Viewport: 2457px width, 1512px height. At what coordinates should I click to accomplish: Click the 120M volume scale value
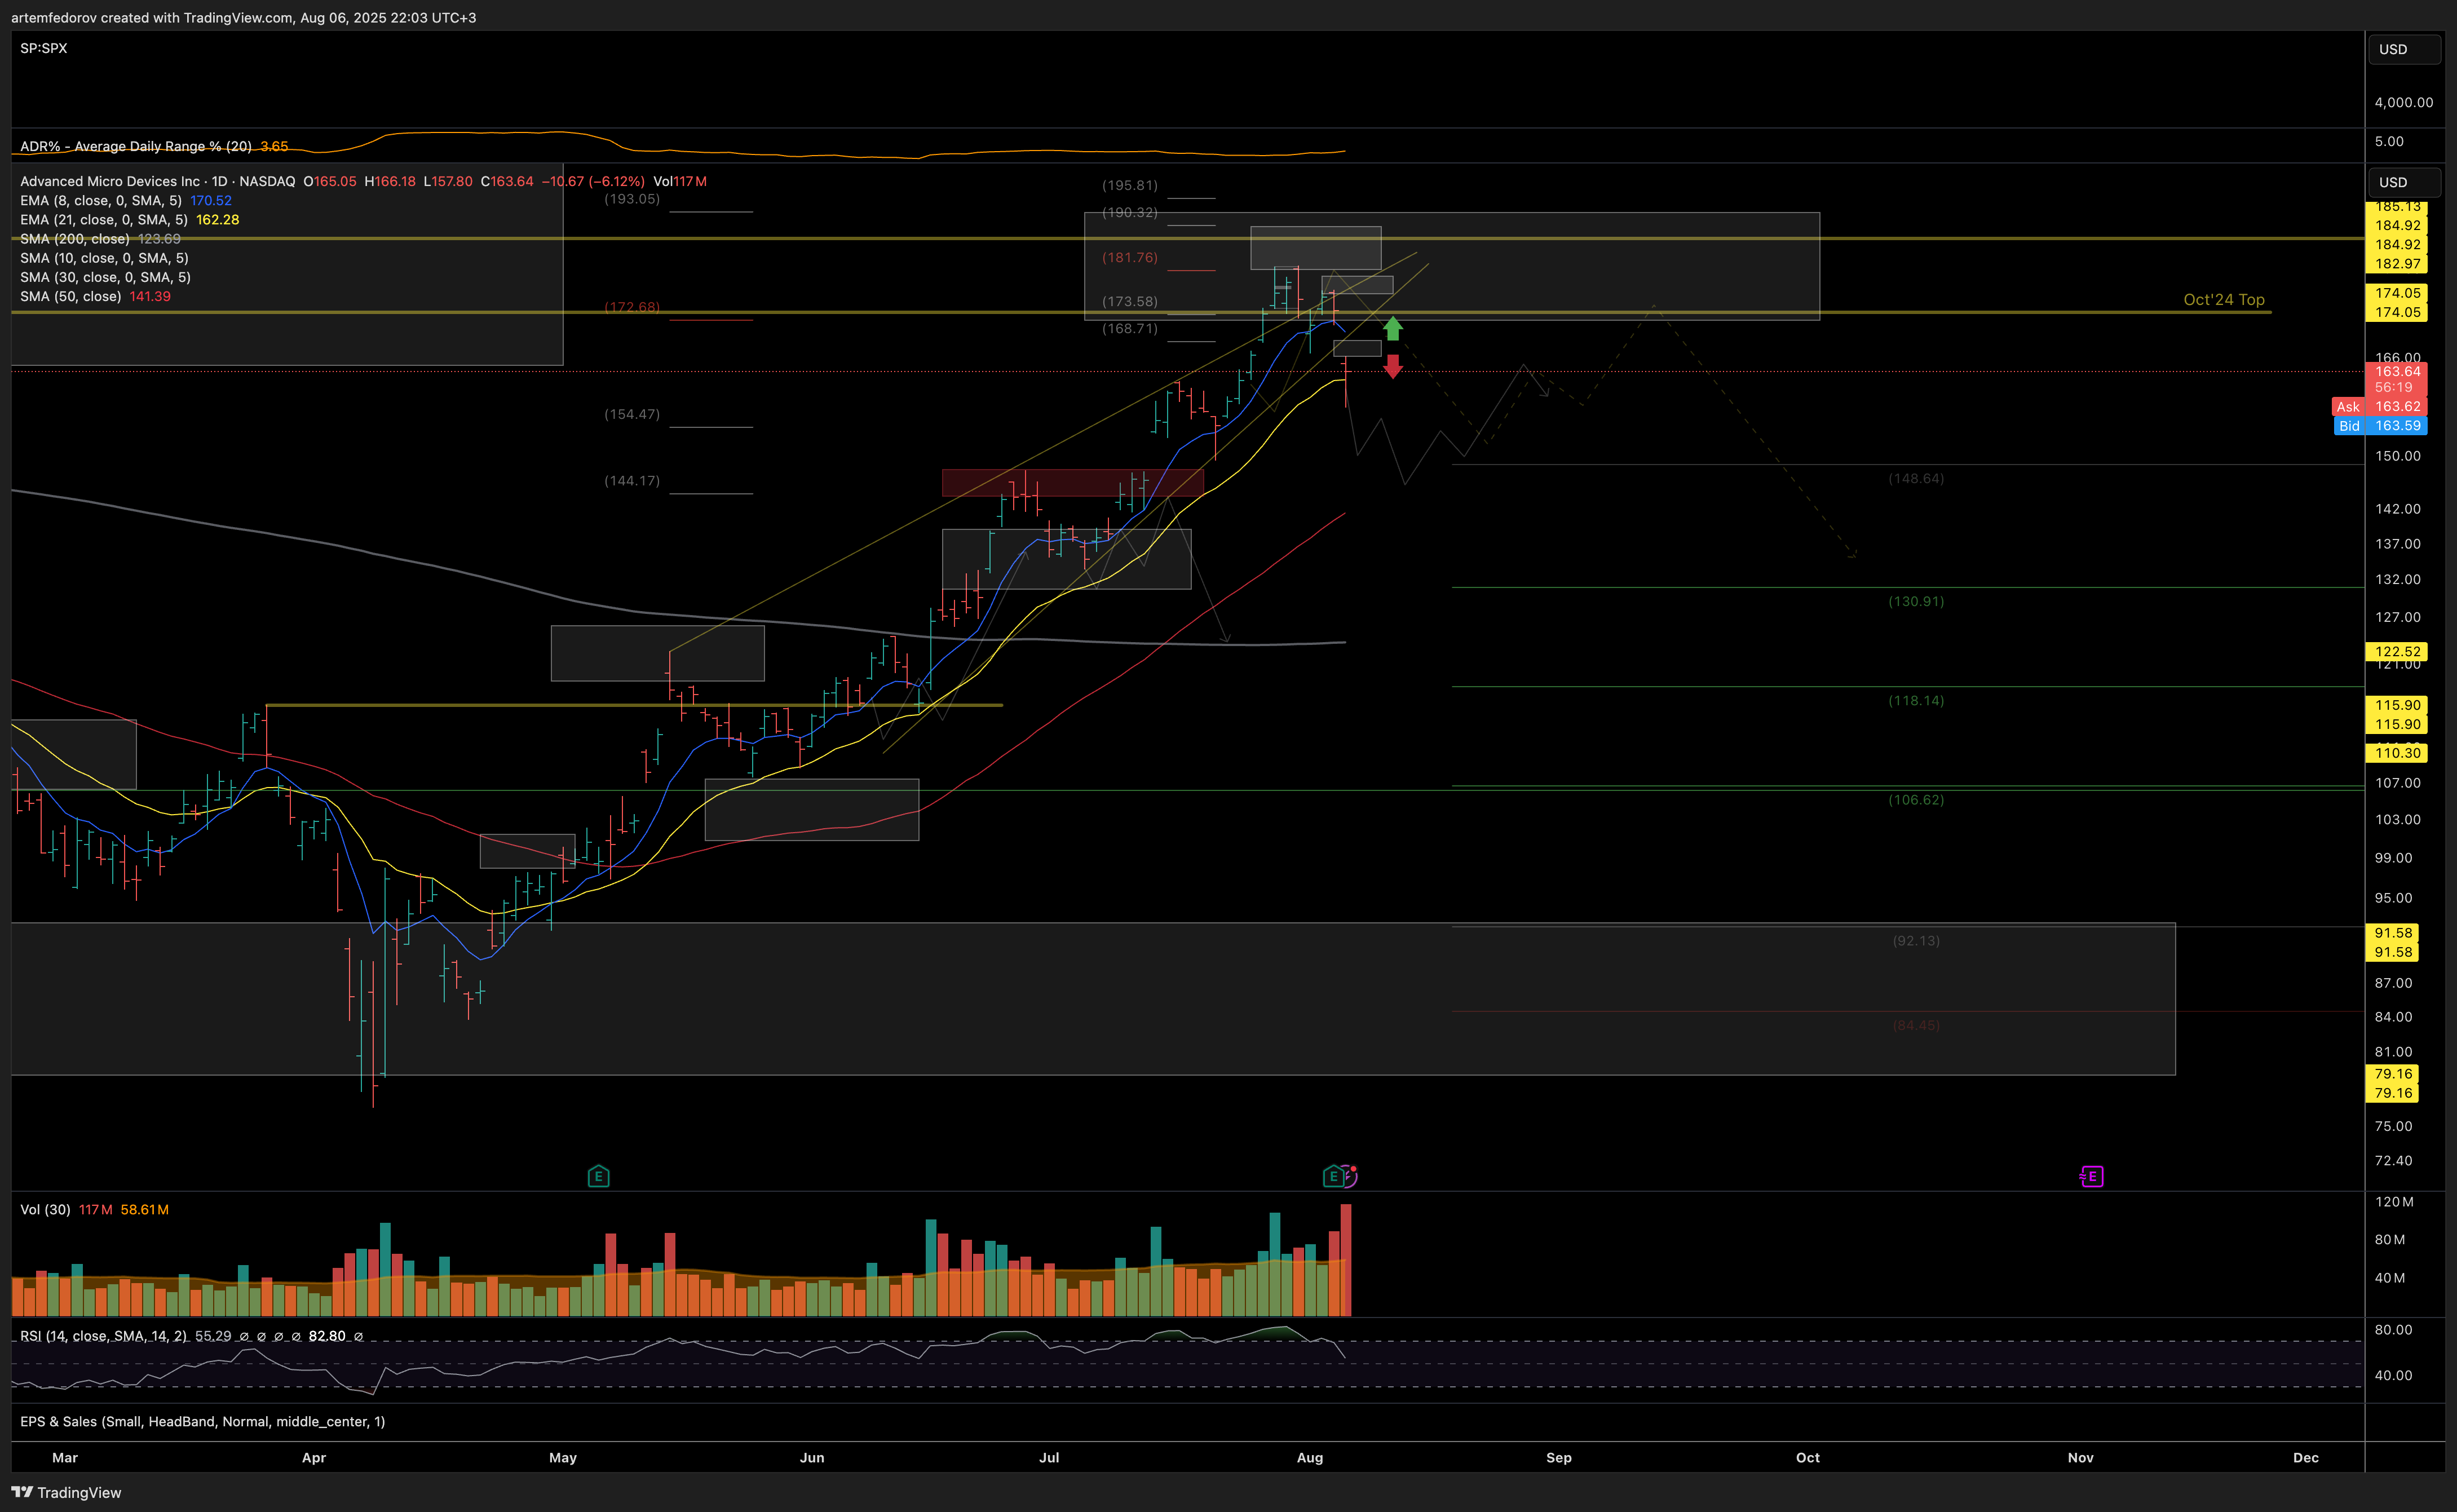[2394, 1201]
